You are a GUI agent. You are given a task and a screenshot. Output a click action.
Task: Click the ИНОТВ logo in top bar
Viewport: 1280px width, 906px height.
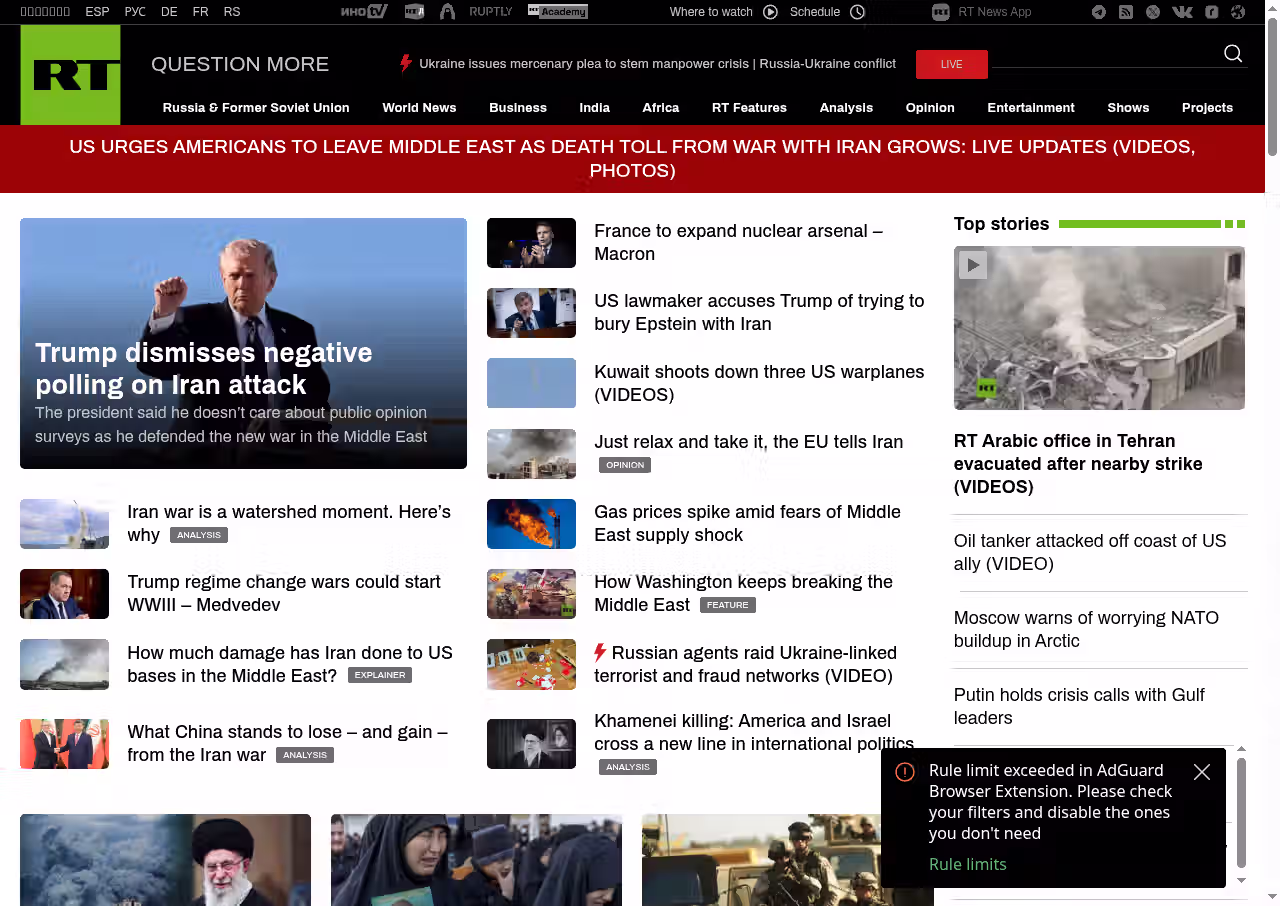coord(364,12)
